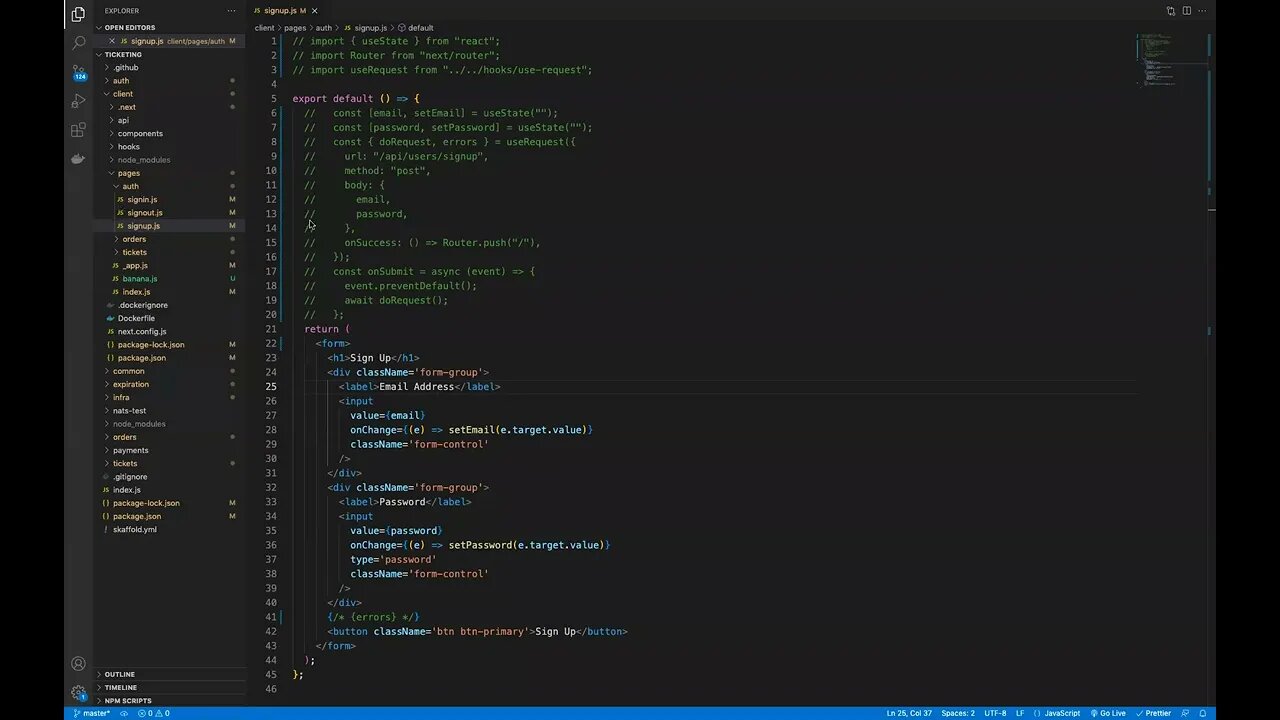Click the auth breadcrumb segment
Viewport: 1280px width, 720px height.
[x=324, y=28]
